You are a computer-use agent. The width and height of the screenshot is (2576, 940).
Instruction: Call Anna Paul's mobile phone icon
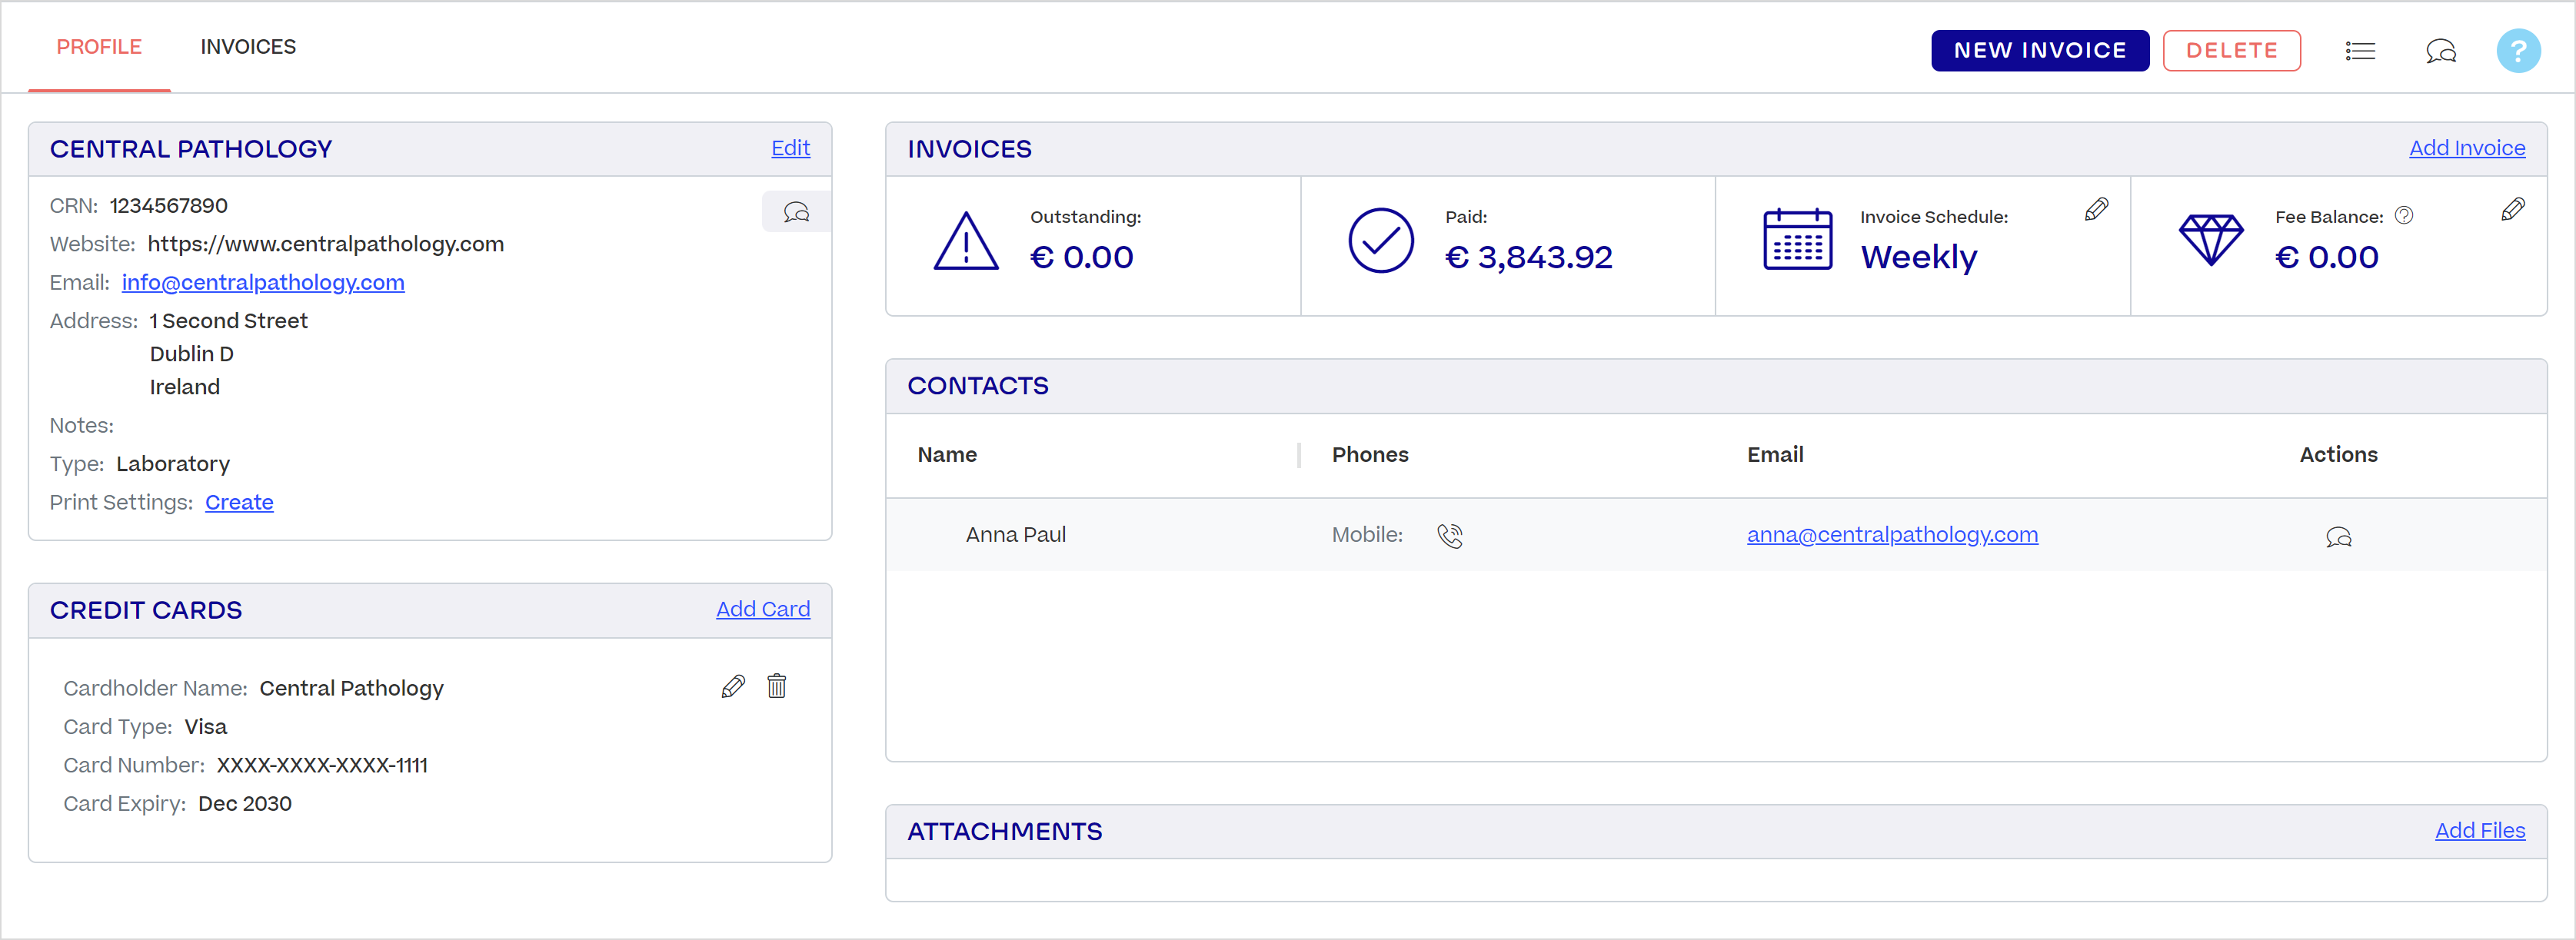tap(1450, 536)
